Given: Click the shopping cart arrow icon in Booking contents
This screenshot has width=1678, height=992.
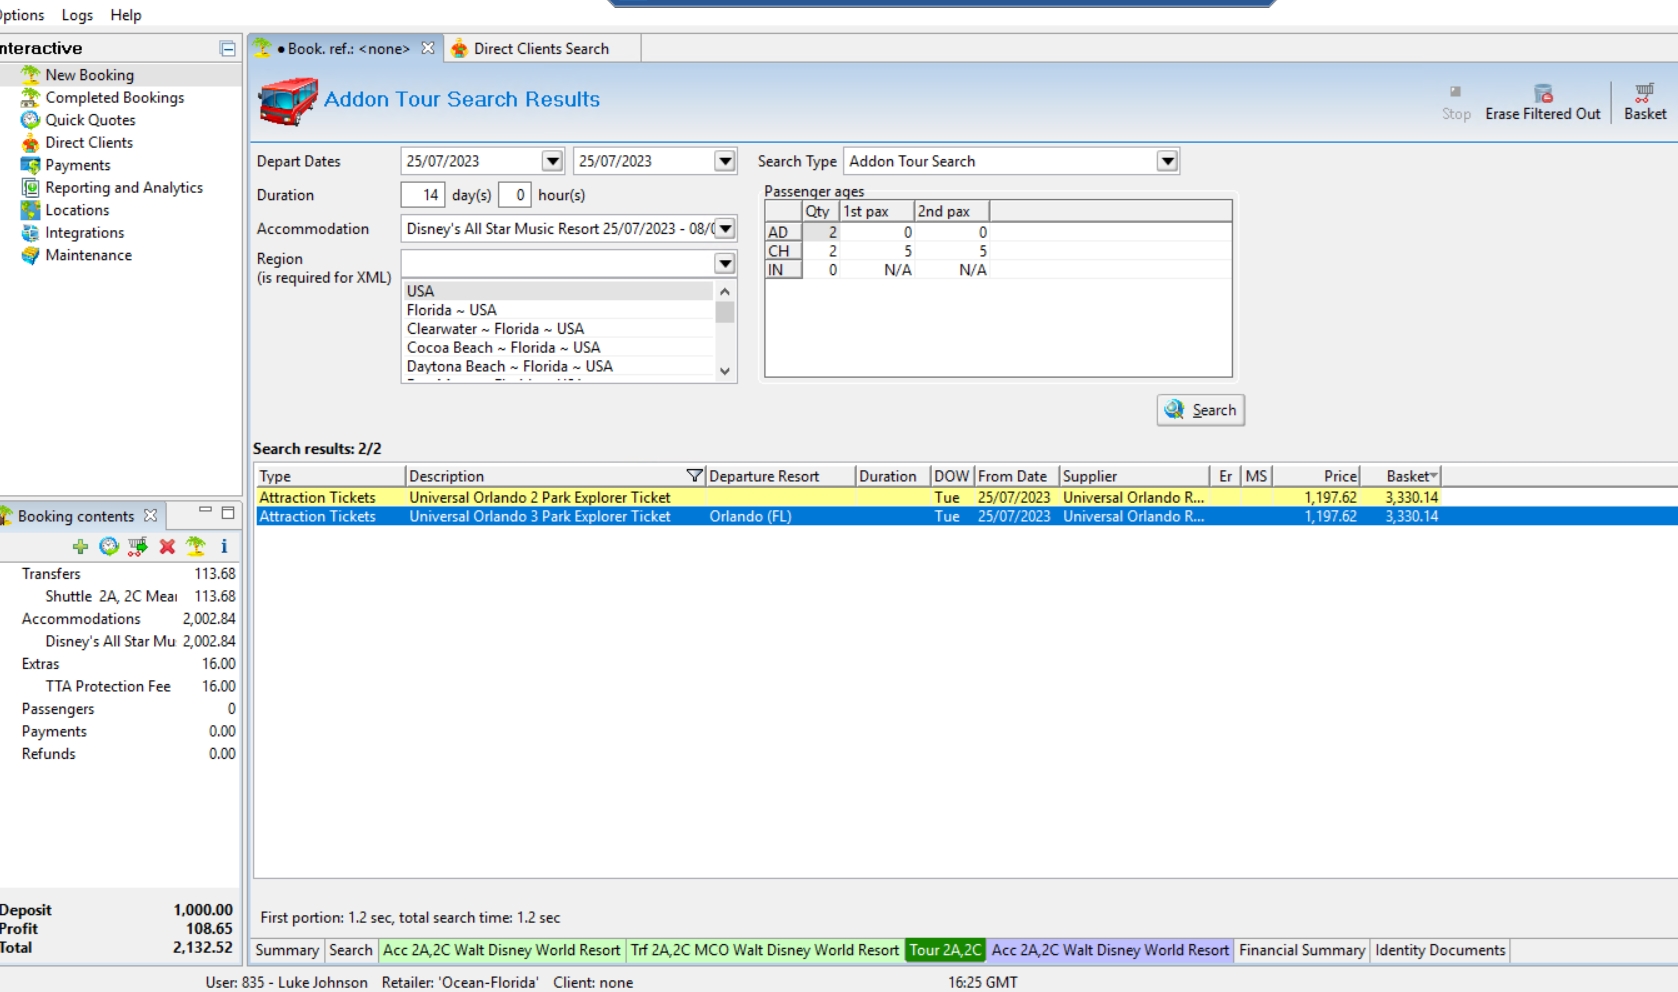Looking at the screenshot, I should click(x=138, y=546).
